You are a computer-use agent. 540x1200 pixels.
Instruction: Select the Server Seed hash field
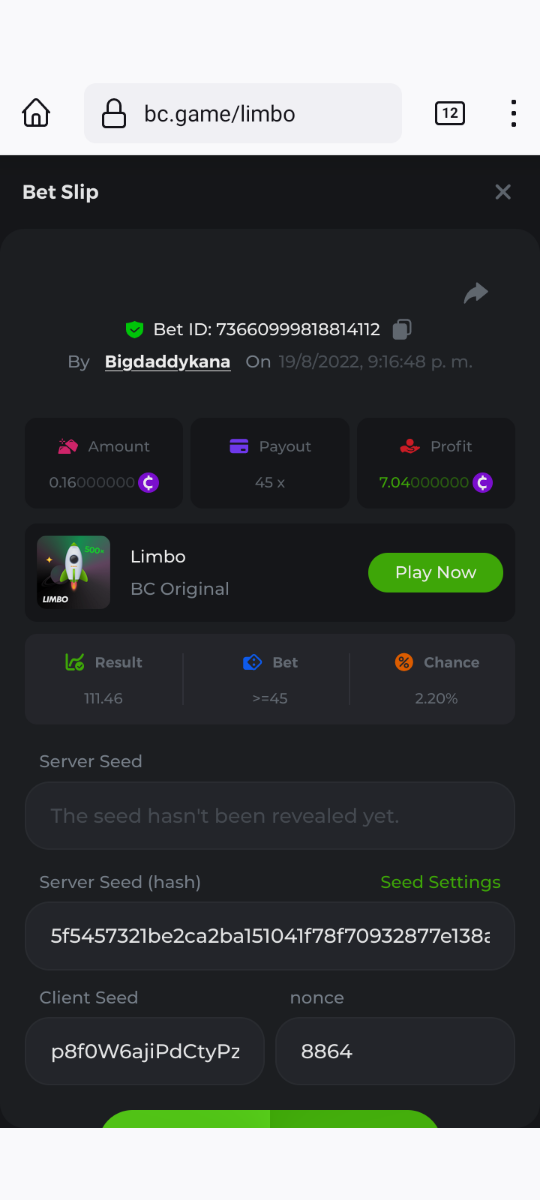[270, 936]
